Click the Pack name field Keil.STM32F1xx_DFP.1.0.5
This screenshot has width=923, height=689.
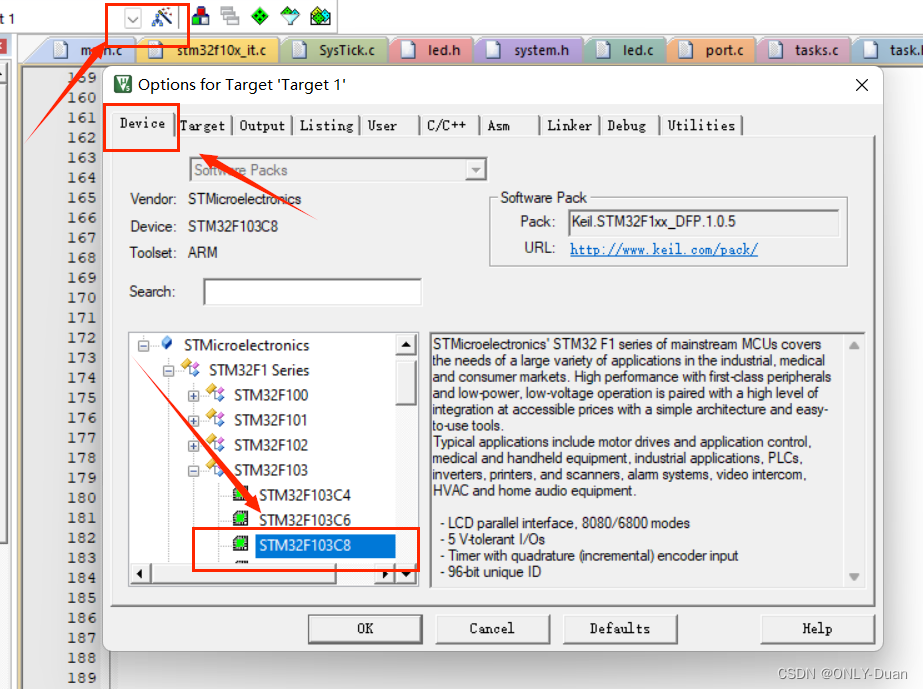(704, 222)
